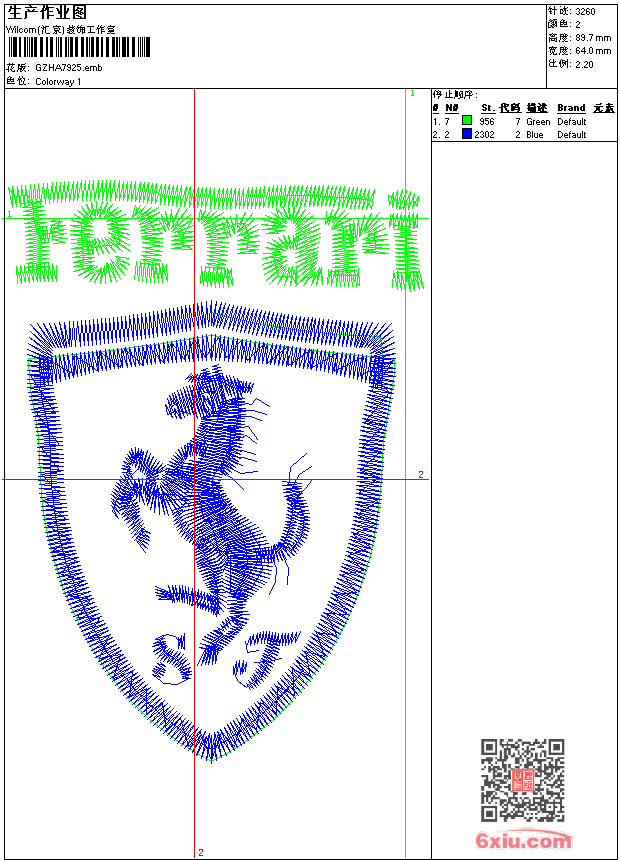The width and height of the screenshot is (620, 860).
Task: Select the height value 89.7 mm
Action: point(593,38)
